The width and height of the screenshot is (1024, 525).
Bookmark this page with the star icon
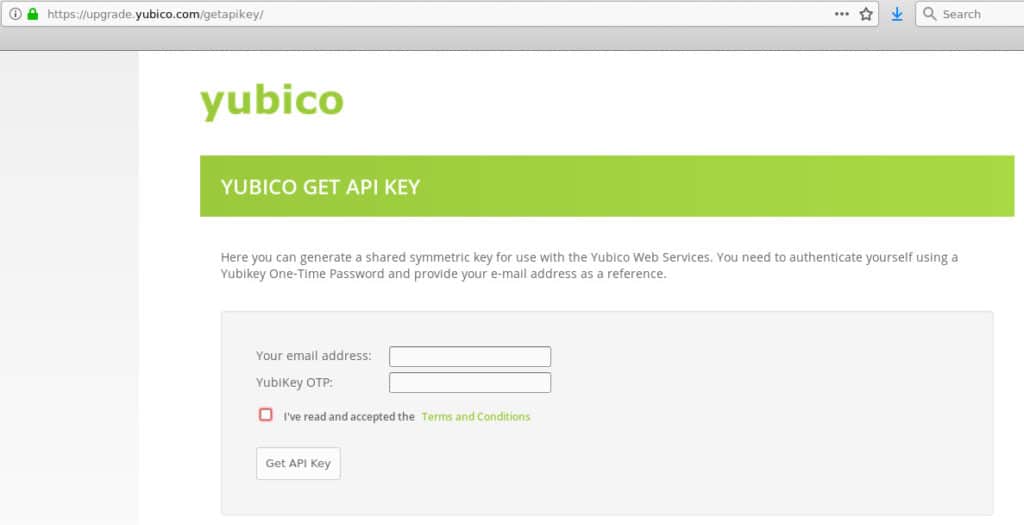866,14
